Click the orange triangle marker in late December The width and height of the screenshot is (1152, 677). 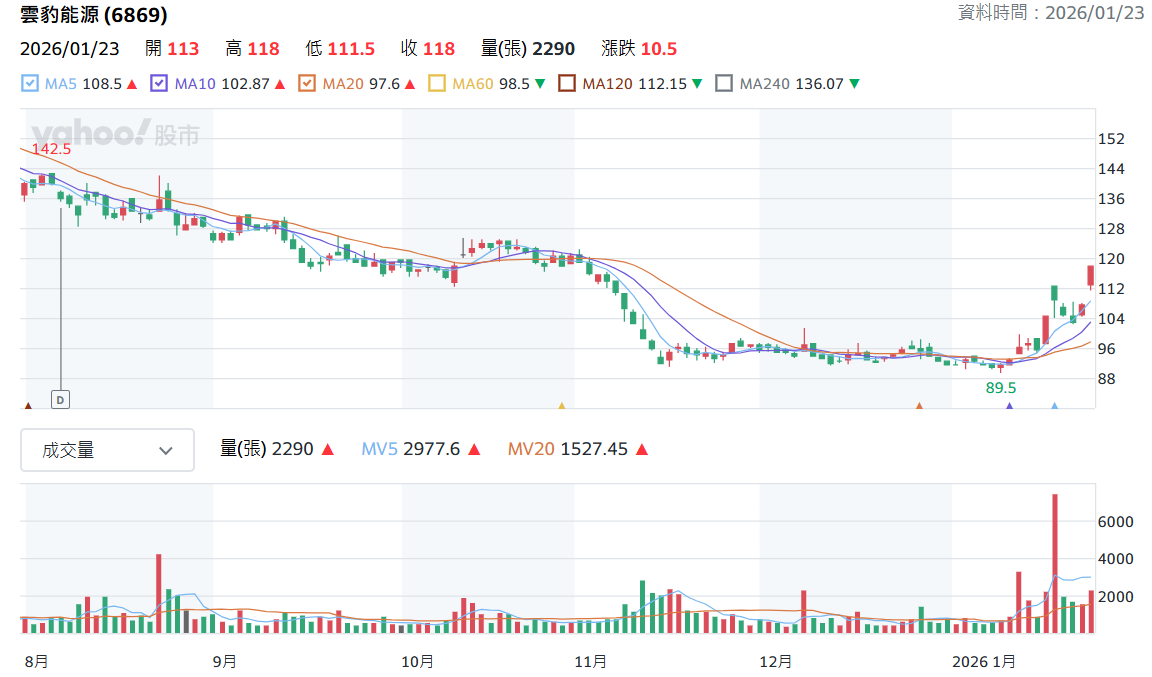click(919, 405)
